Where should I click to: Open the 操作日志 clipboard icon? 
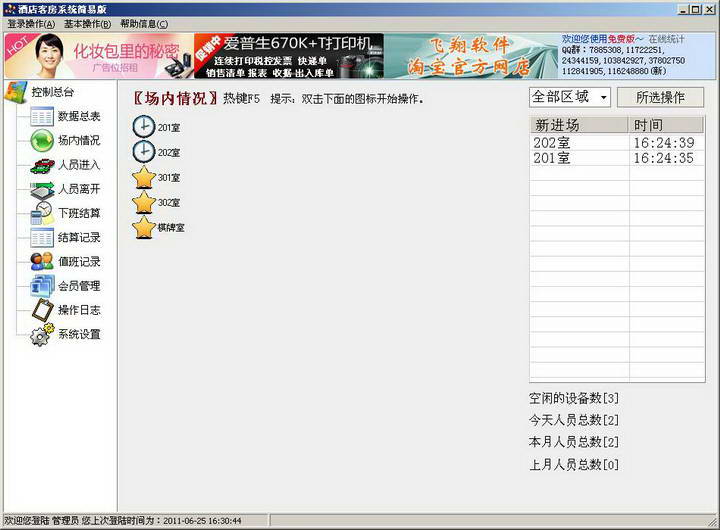click(x=43, y=310)
